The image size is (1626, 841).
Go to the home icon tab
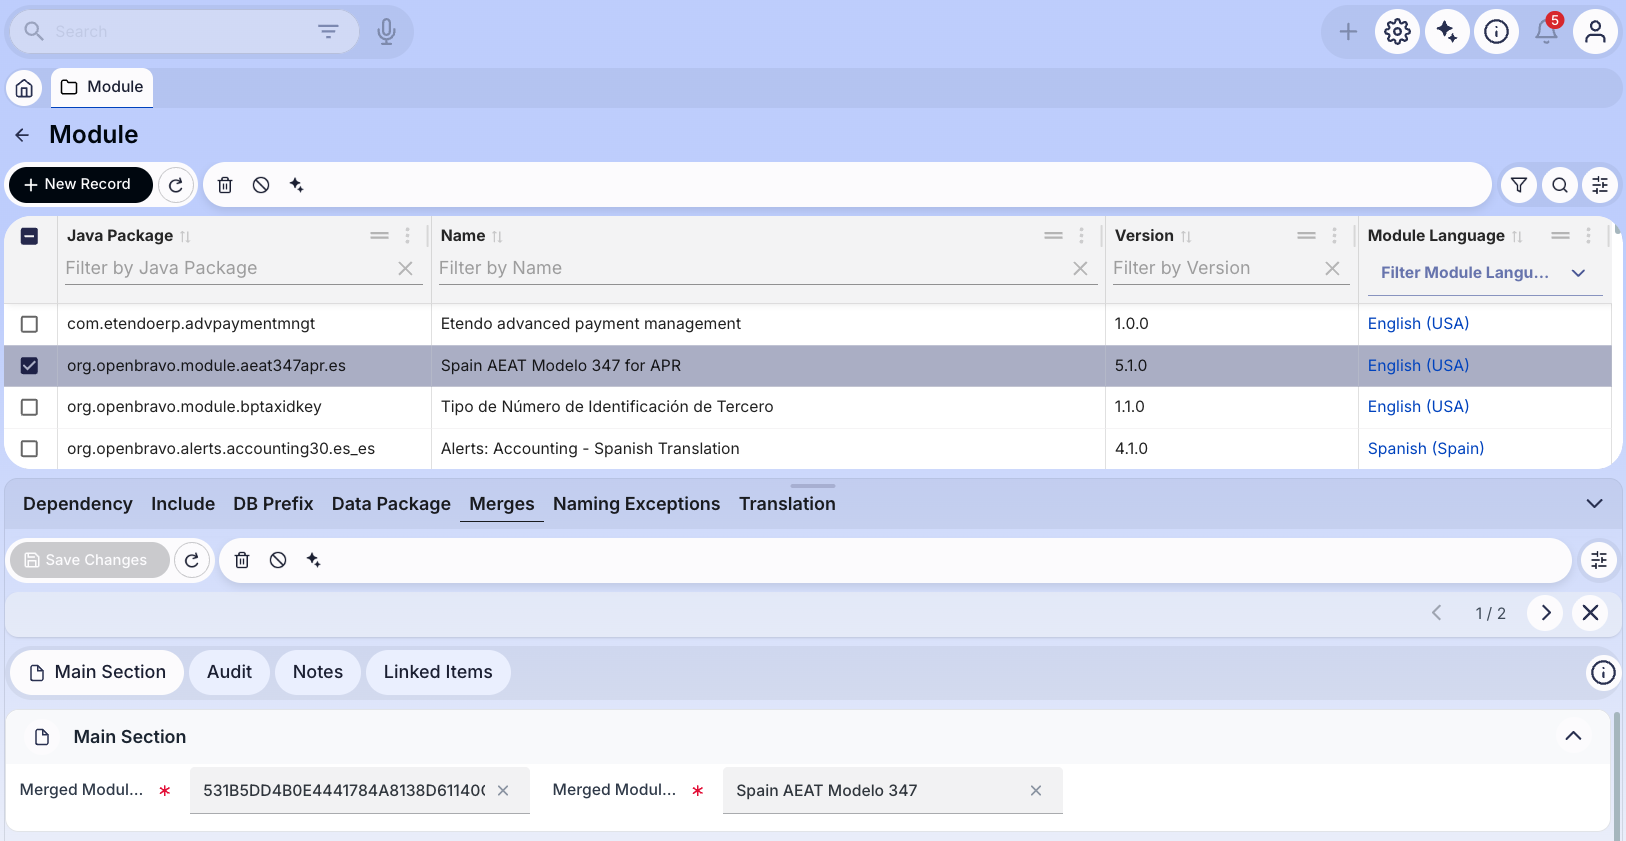coord(24,88)
